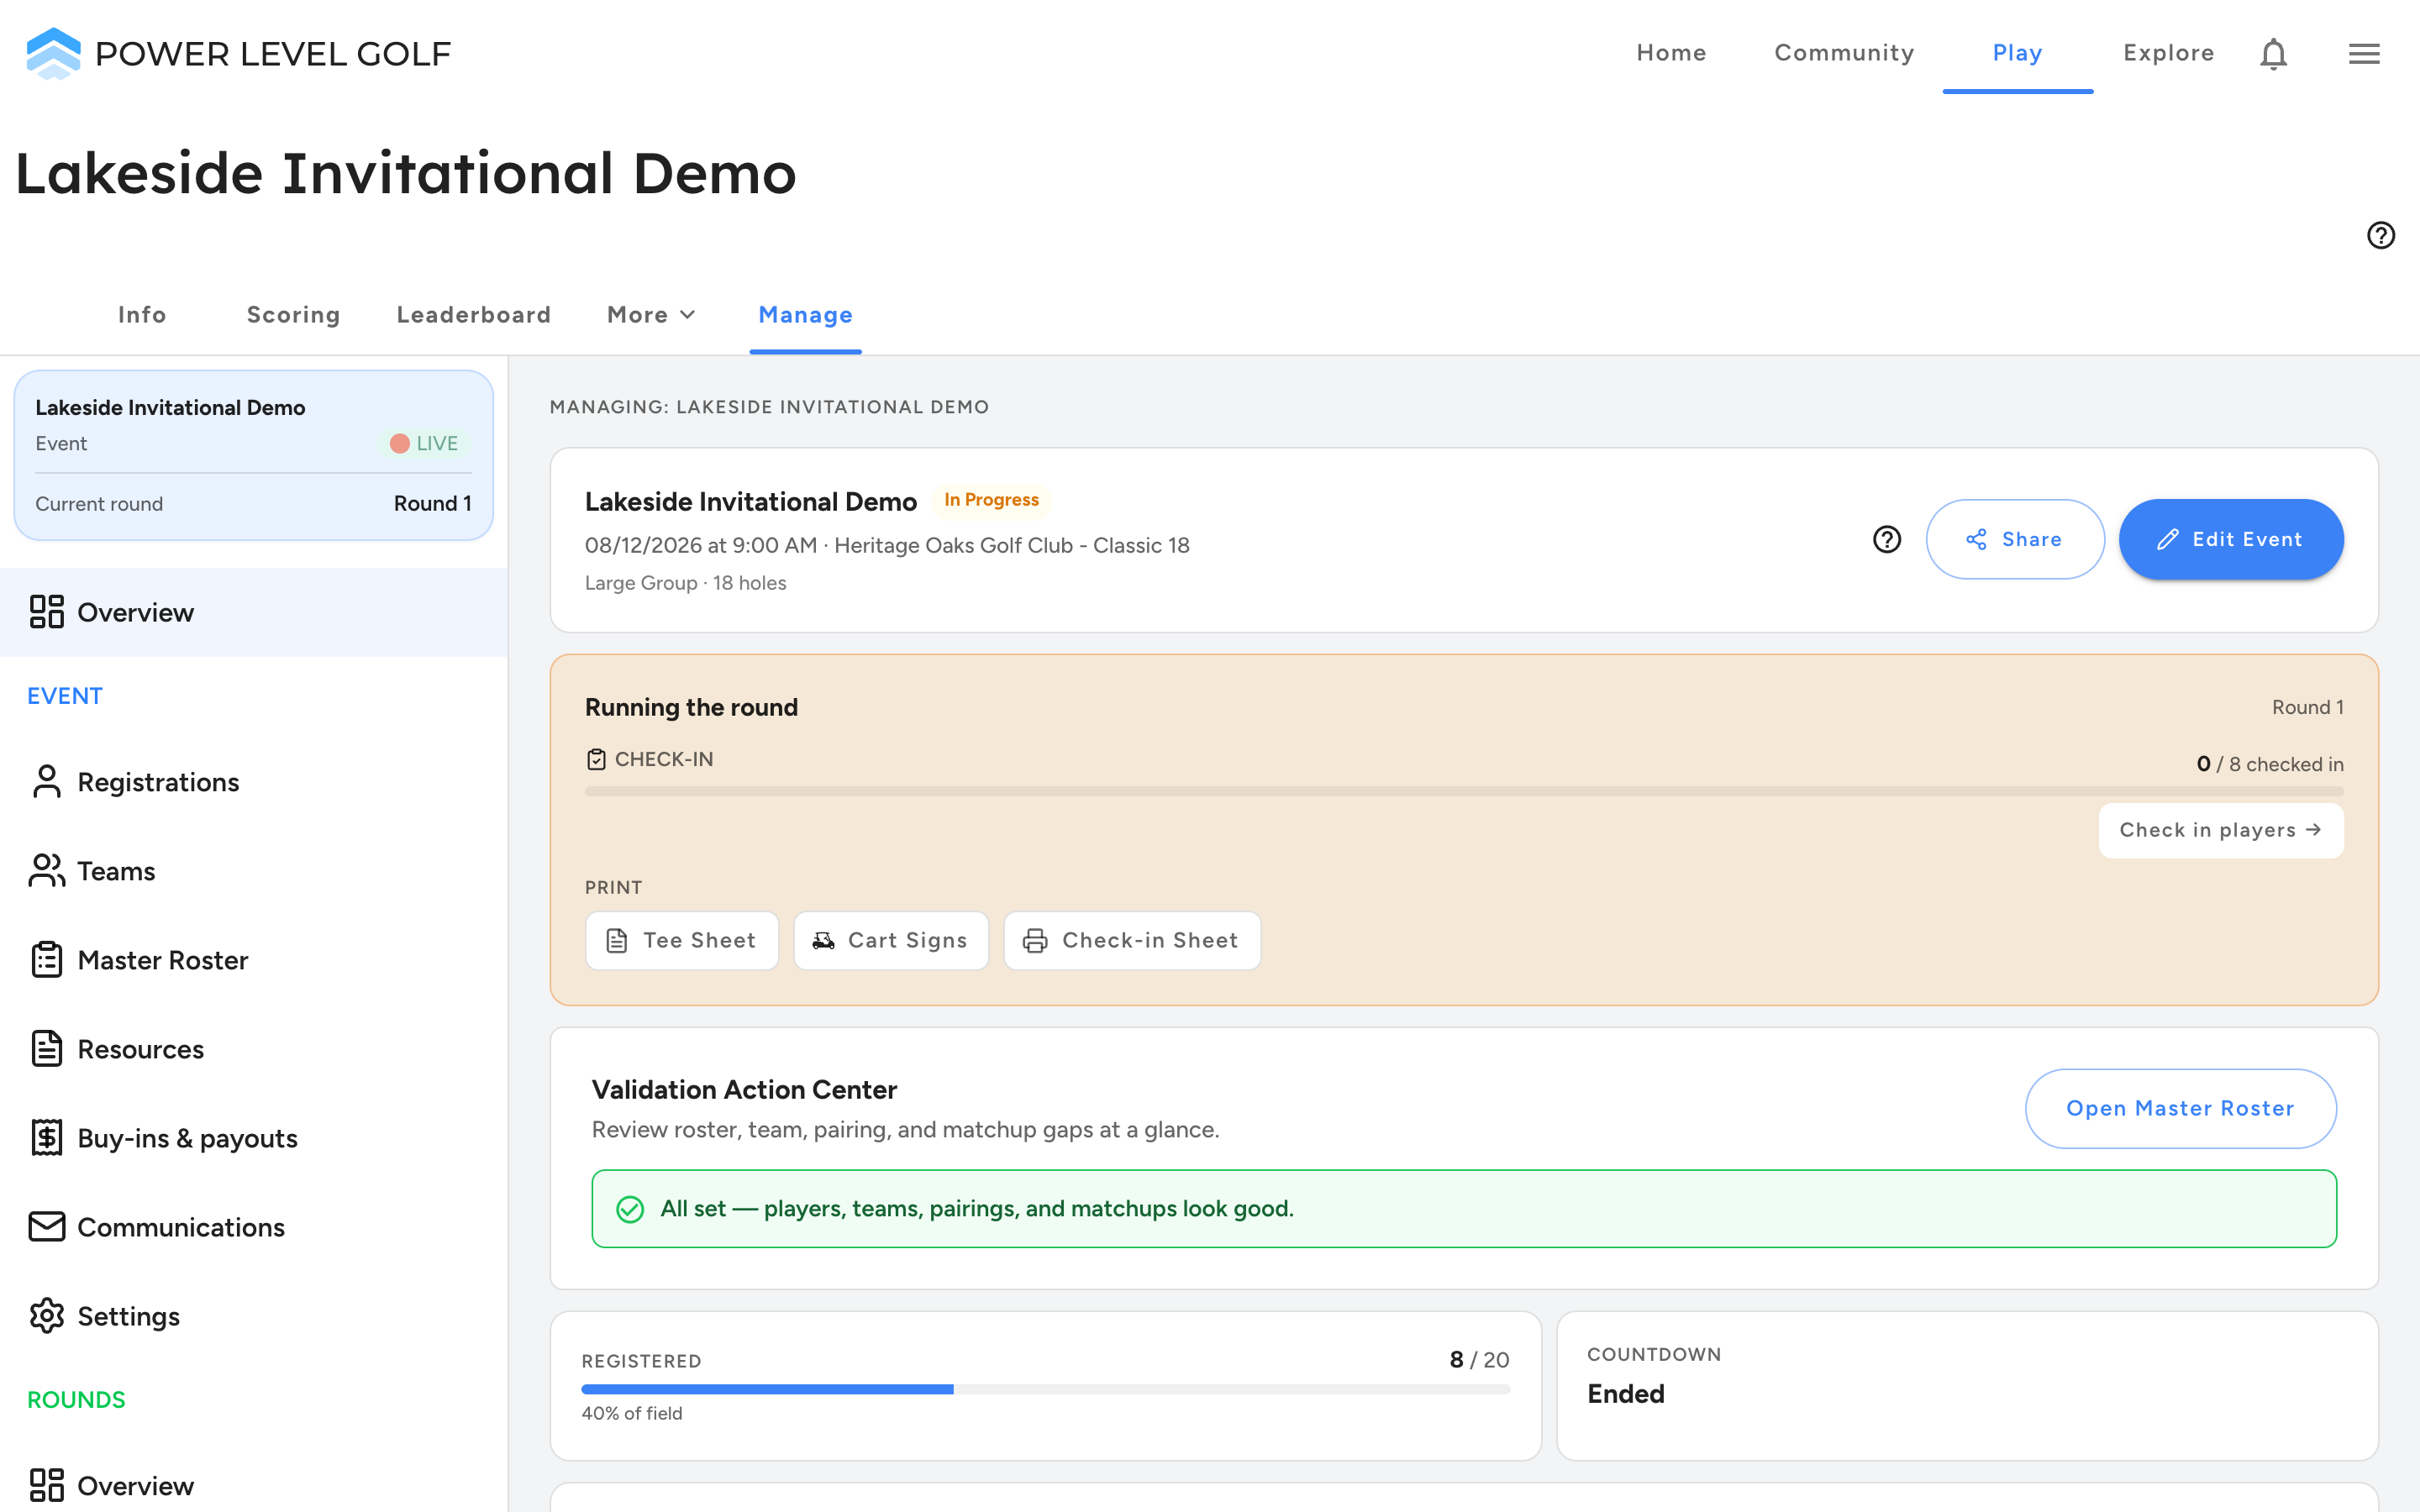The image size is (2420, 1512).
Task: Switch to the Leaderboard tab
Action: 474,315
